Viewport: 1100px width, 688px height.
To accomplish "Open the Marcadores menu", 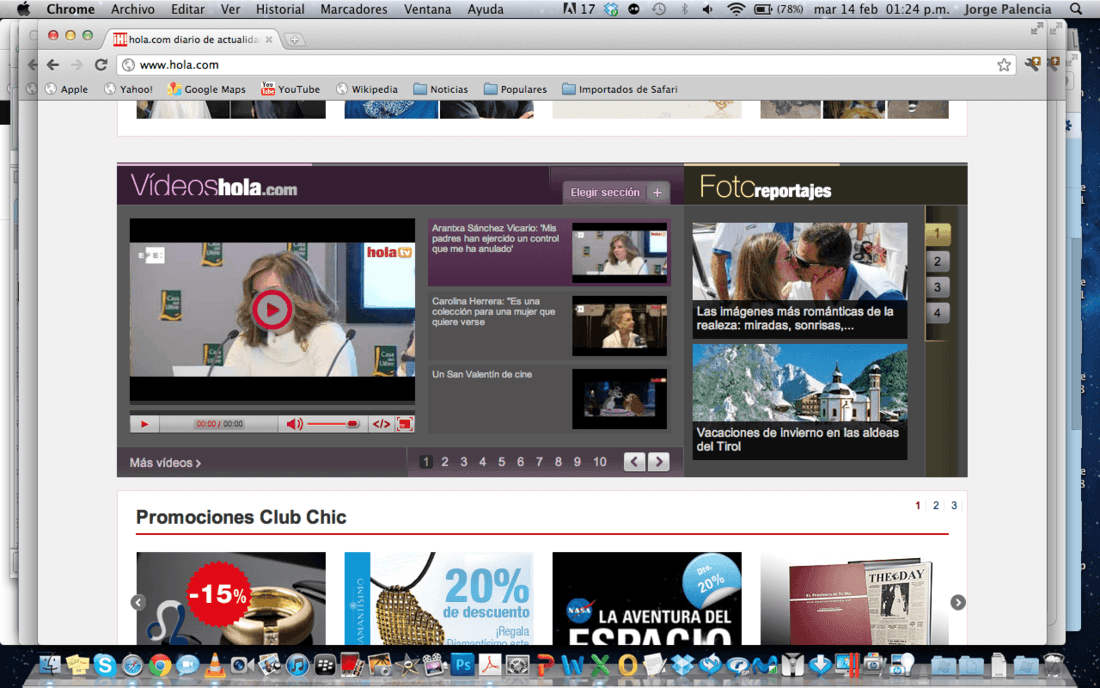I will [354, 9].
